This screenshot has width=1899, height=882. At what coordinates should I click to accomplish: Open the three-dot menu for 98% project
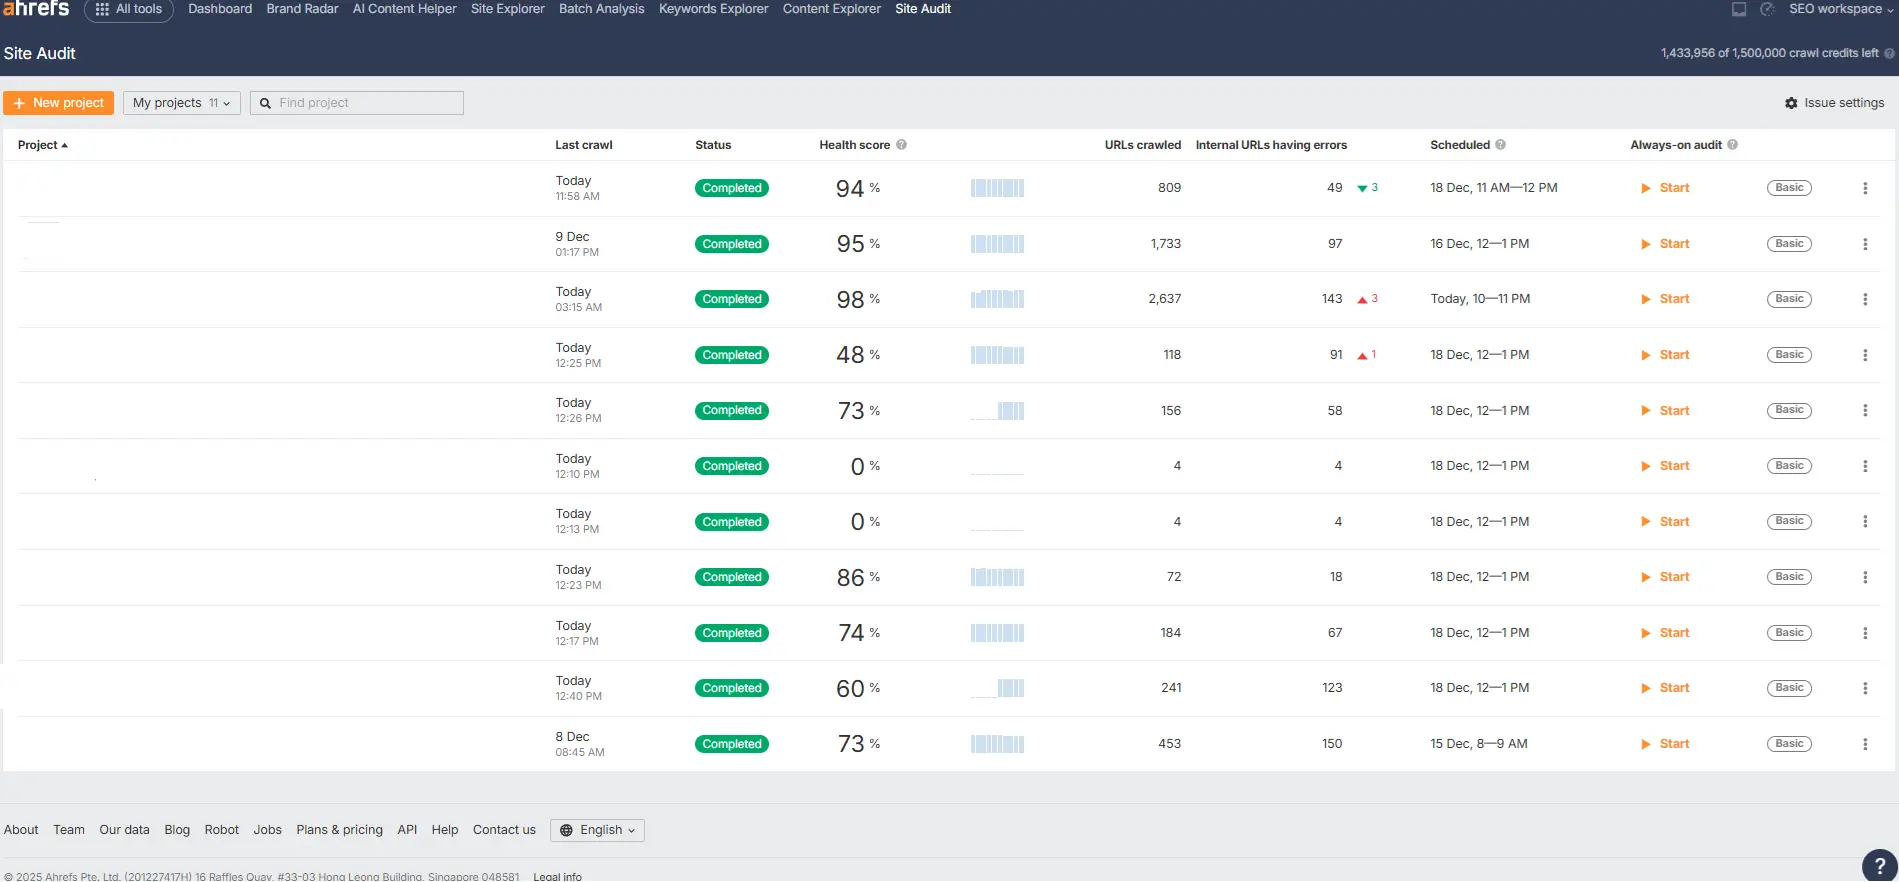click(1865, 299)
